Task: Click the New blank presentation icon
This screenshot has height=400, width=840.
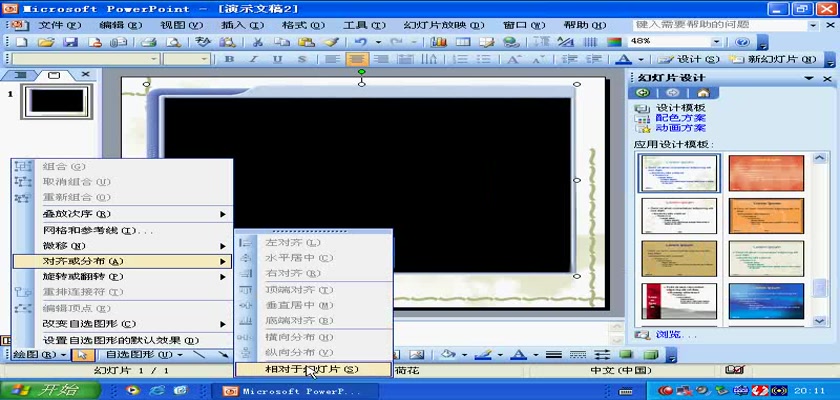Action: click(x=22, y=42)
